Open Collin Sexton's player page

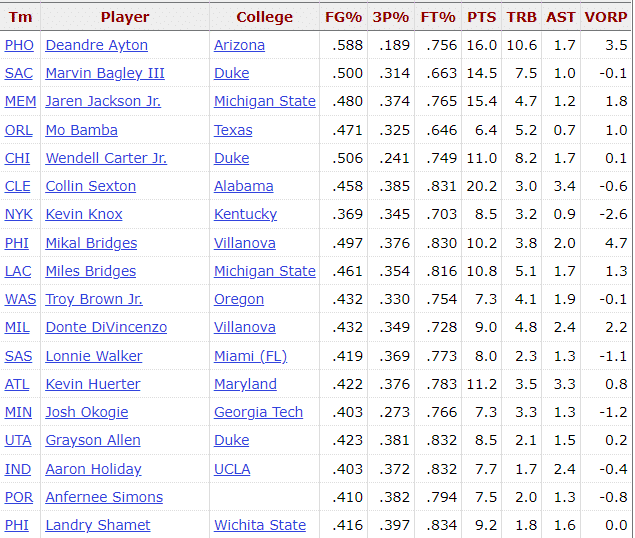click(x=90, y=186)
